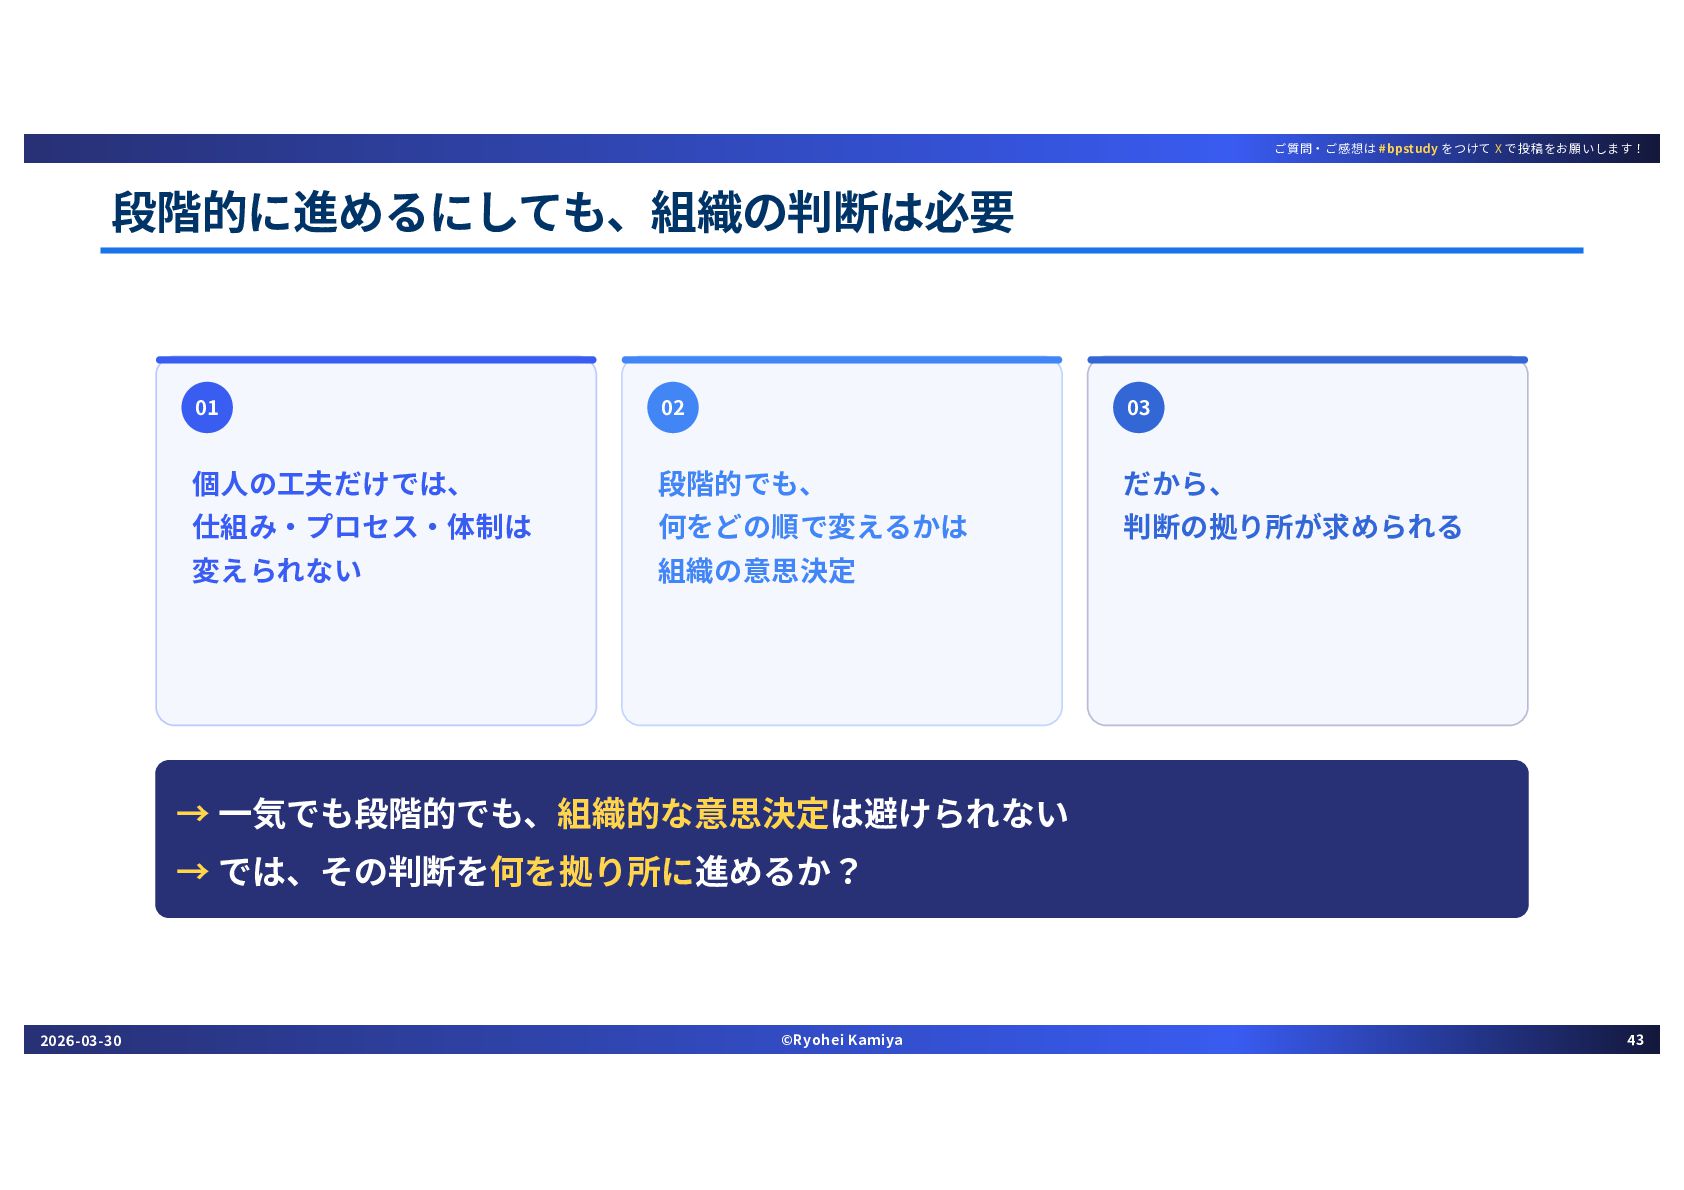Click the 03 numbered circle badge

(1139, 407)
